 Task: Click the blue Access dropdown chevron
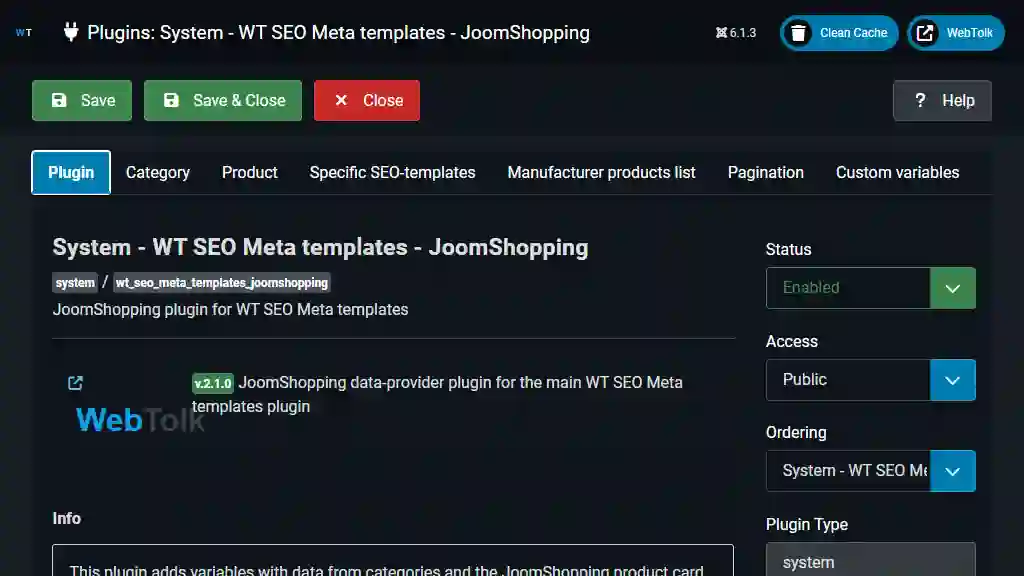[x=953, y=380]
